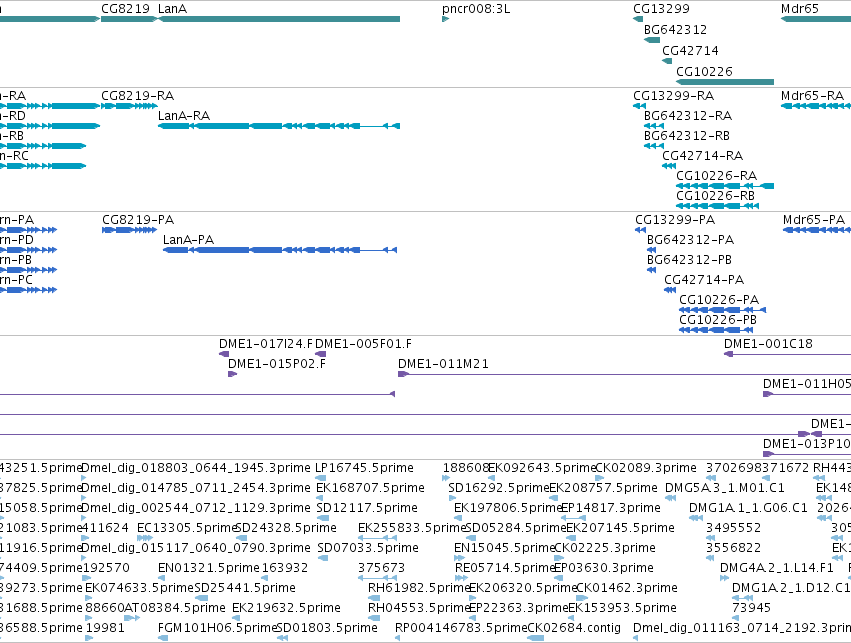Screen dimensions: 851x643
Task: Select the 3556822 EST label
Action: (x=733, y=548)
